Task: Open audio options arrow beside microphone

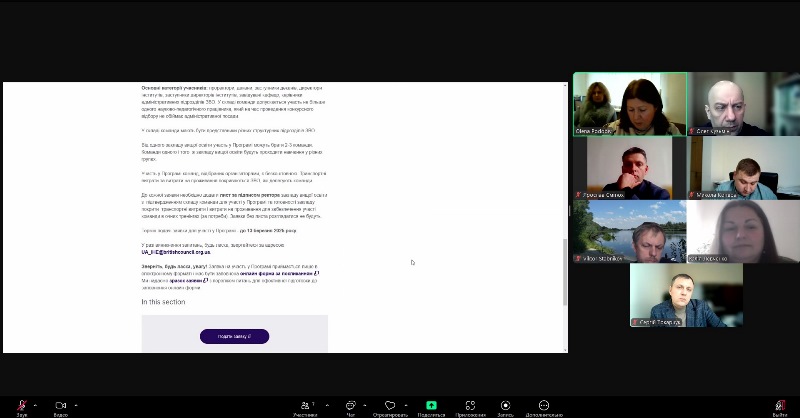Action: pos(35,405)
